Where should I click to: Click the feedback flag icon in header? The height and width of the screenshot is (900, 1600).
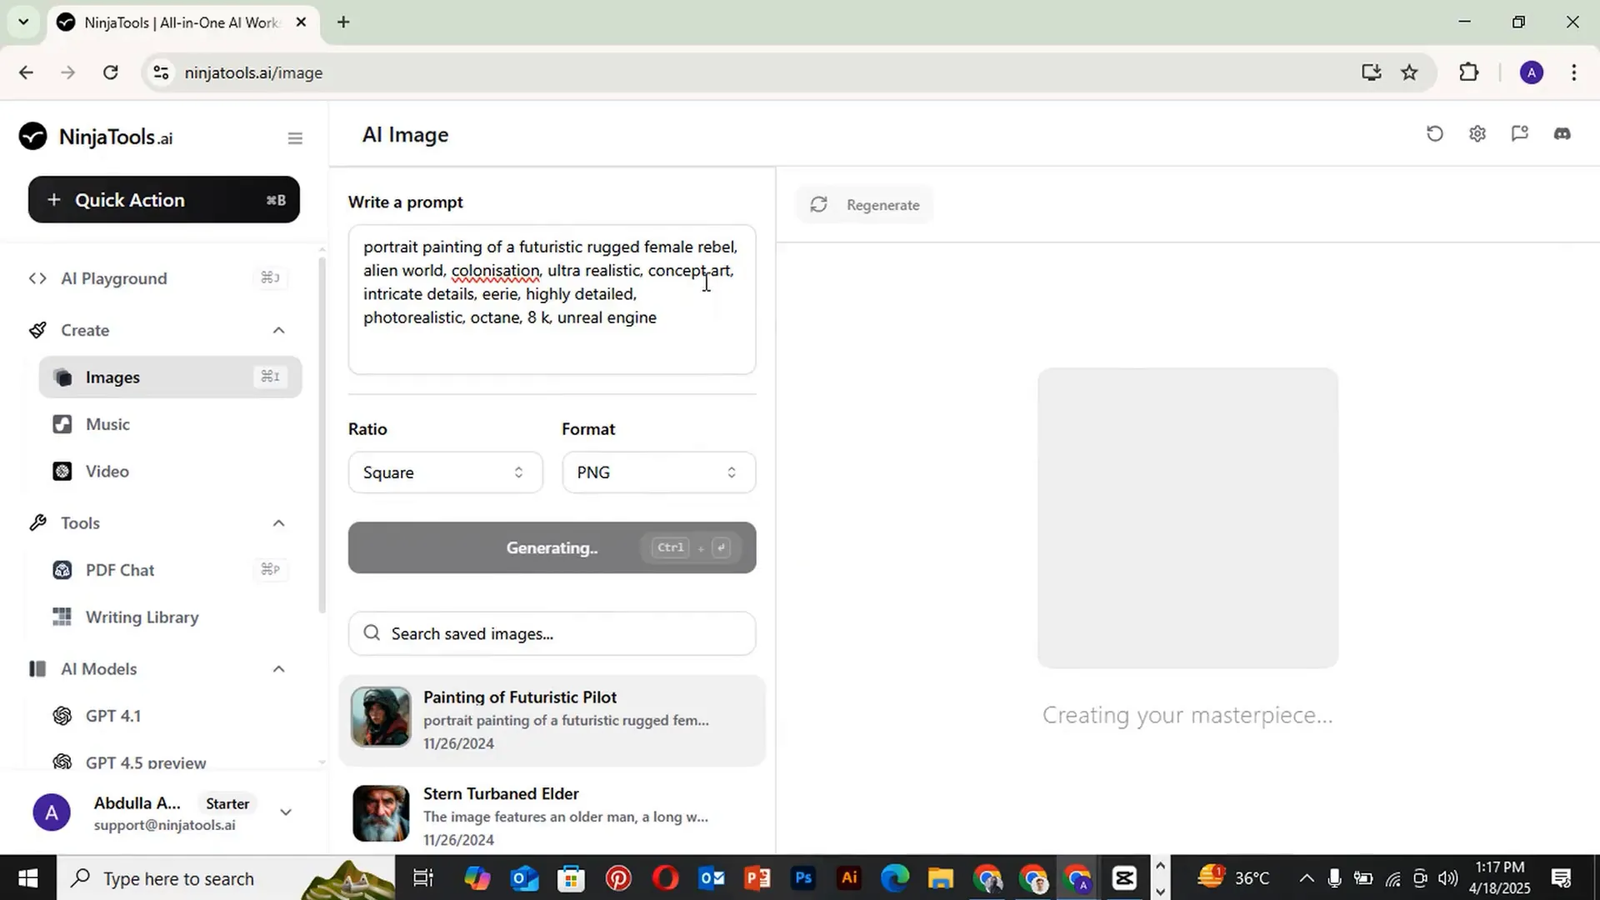click(x=1520, y=134)
